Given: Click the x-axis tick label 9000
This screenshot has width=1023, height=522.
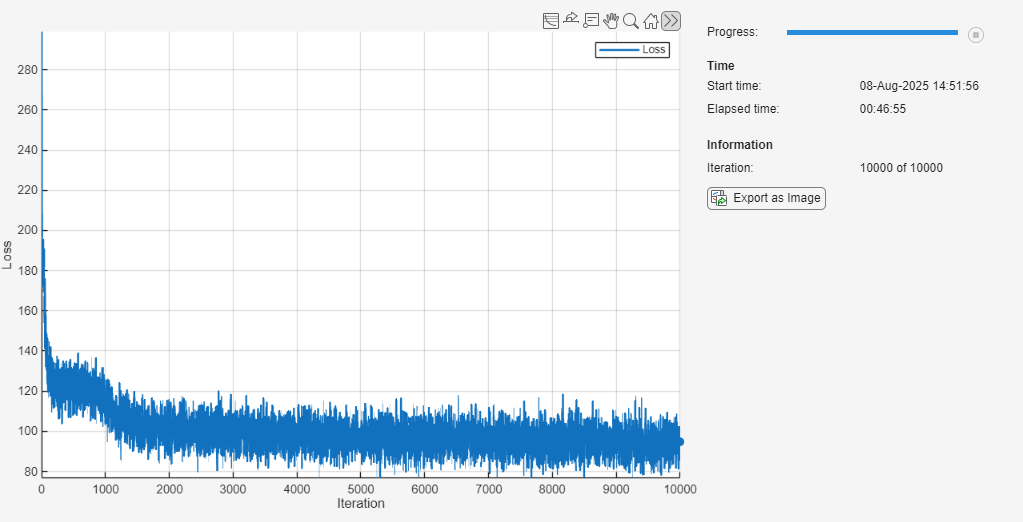Looking at the screenshot, I should (616, 489).
